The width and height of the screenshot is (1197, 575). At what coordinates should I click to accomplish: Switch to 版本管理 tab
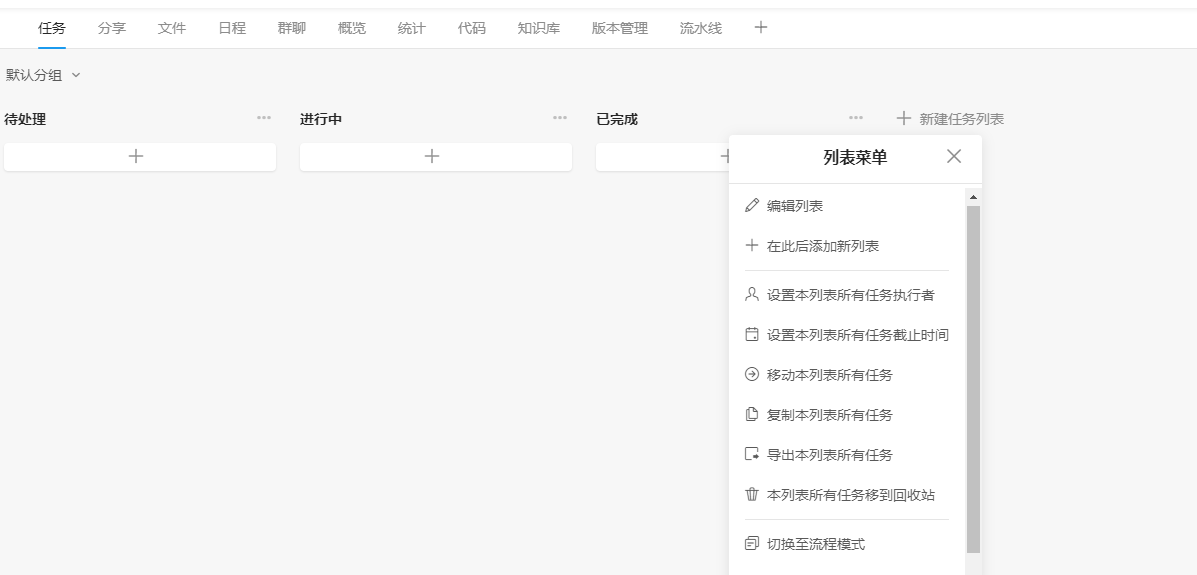(620, 28)
